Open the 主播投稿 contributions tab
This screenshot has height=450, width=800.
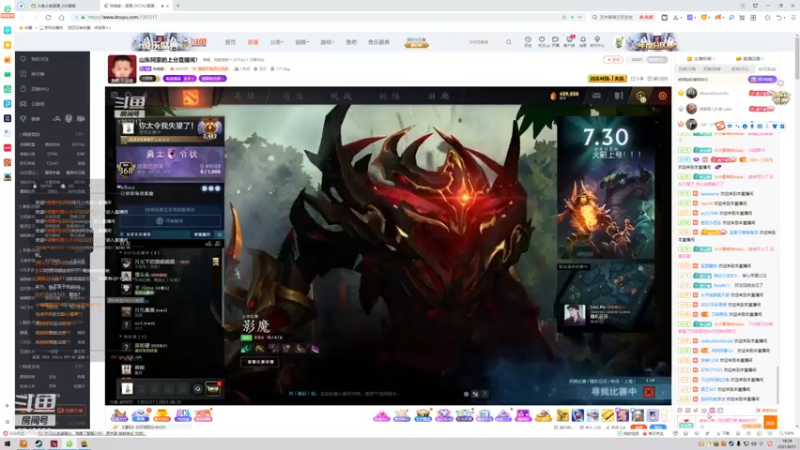click(702, 59)
